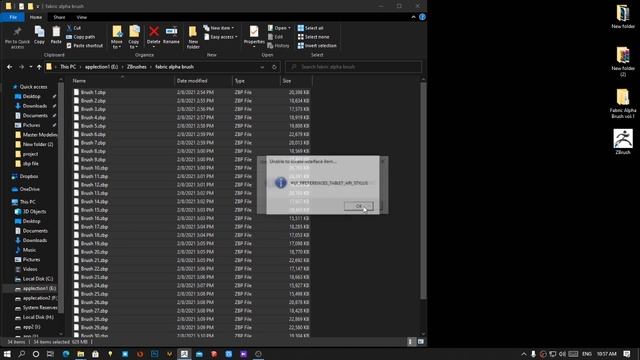The image size is (640, 360).
Task: Click This PC in the address bar
Action: click(x=68, y=67)
